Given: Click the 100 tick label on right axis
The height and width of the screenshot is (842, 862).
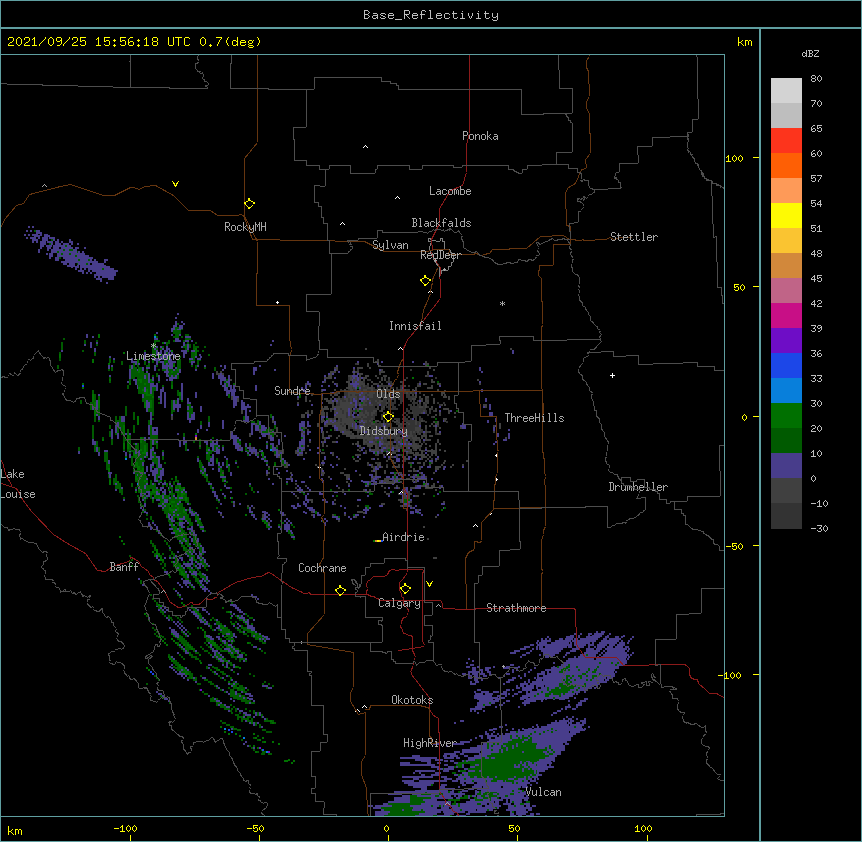Looking at the screenshot, I should click(734, 158).
